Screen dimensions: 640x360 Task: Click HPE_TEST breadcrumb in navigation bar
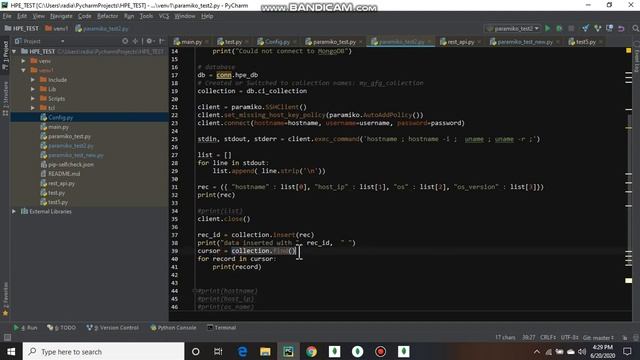[x=22, y=29]
